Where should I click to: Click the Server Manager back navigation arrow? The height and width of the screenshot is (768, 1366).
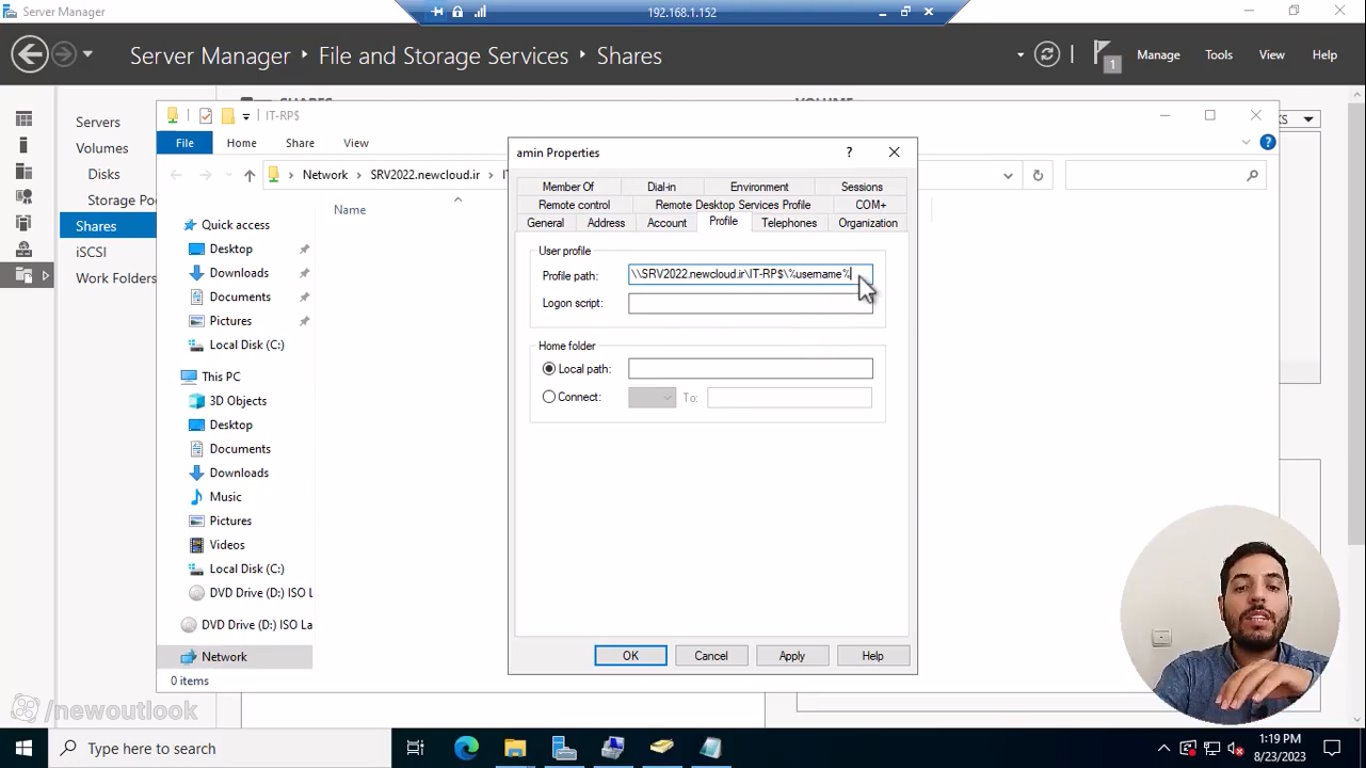(x=30, y=54)
